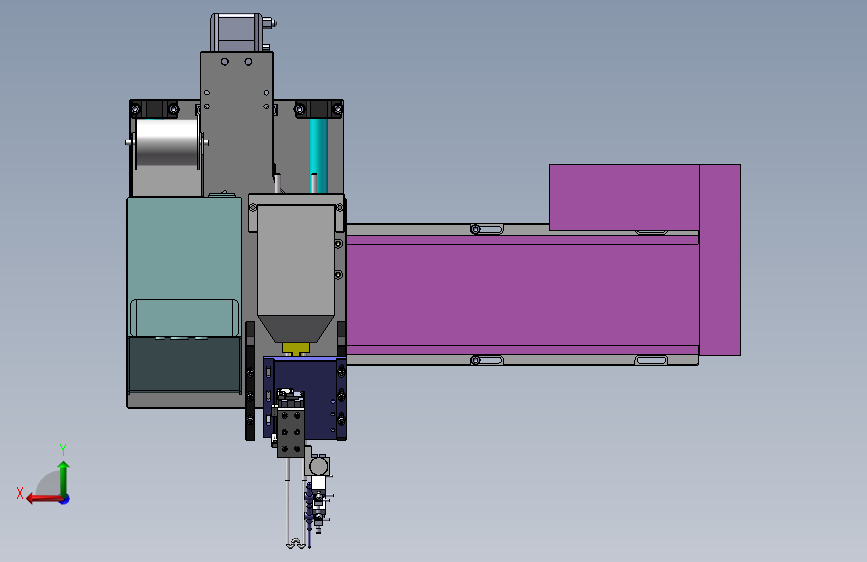This screenshot has width=867, height=562.
Task: Select the teal cover panel on the left
Action: point(184,267)
